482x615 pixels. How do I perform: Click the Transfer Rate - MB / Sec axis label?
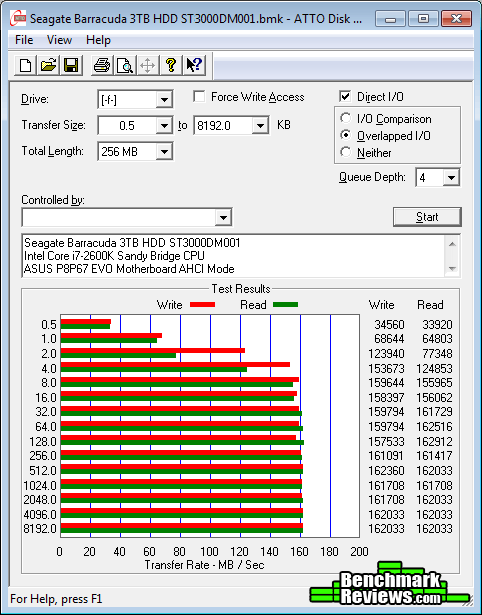pyautogui.click(x=204, y=565)
